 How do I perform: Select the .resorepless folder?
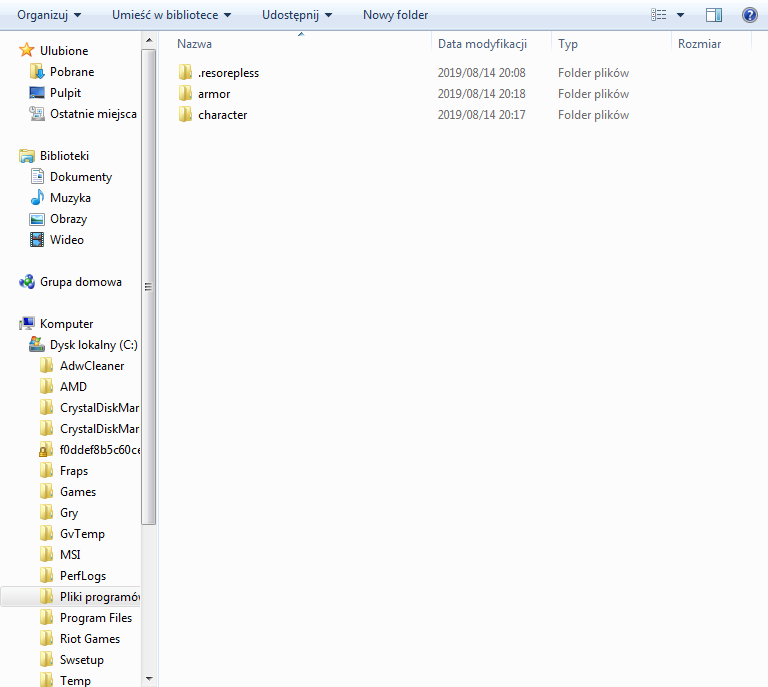click(x=228, y=73)
